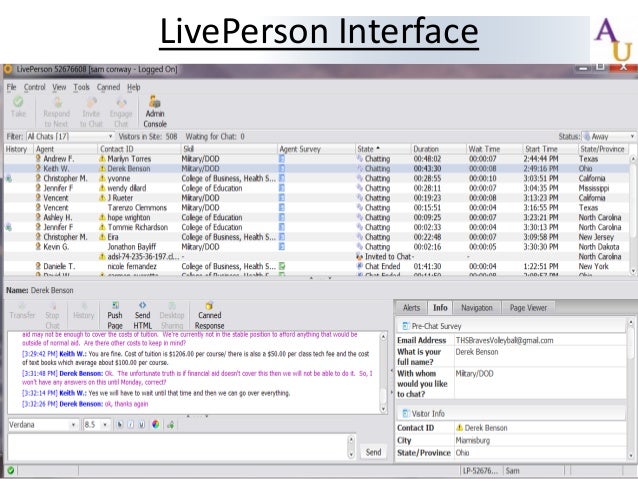Click the Respond to Next icon
The height and width of the screenshot is (479, 638).
point(57,112)
